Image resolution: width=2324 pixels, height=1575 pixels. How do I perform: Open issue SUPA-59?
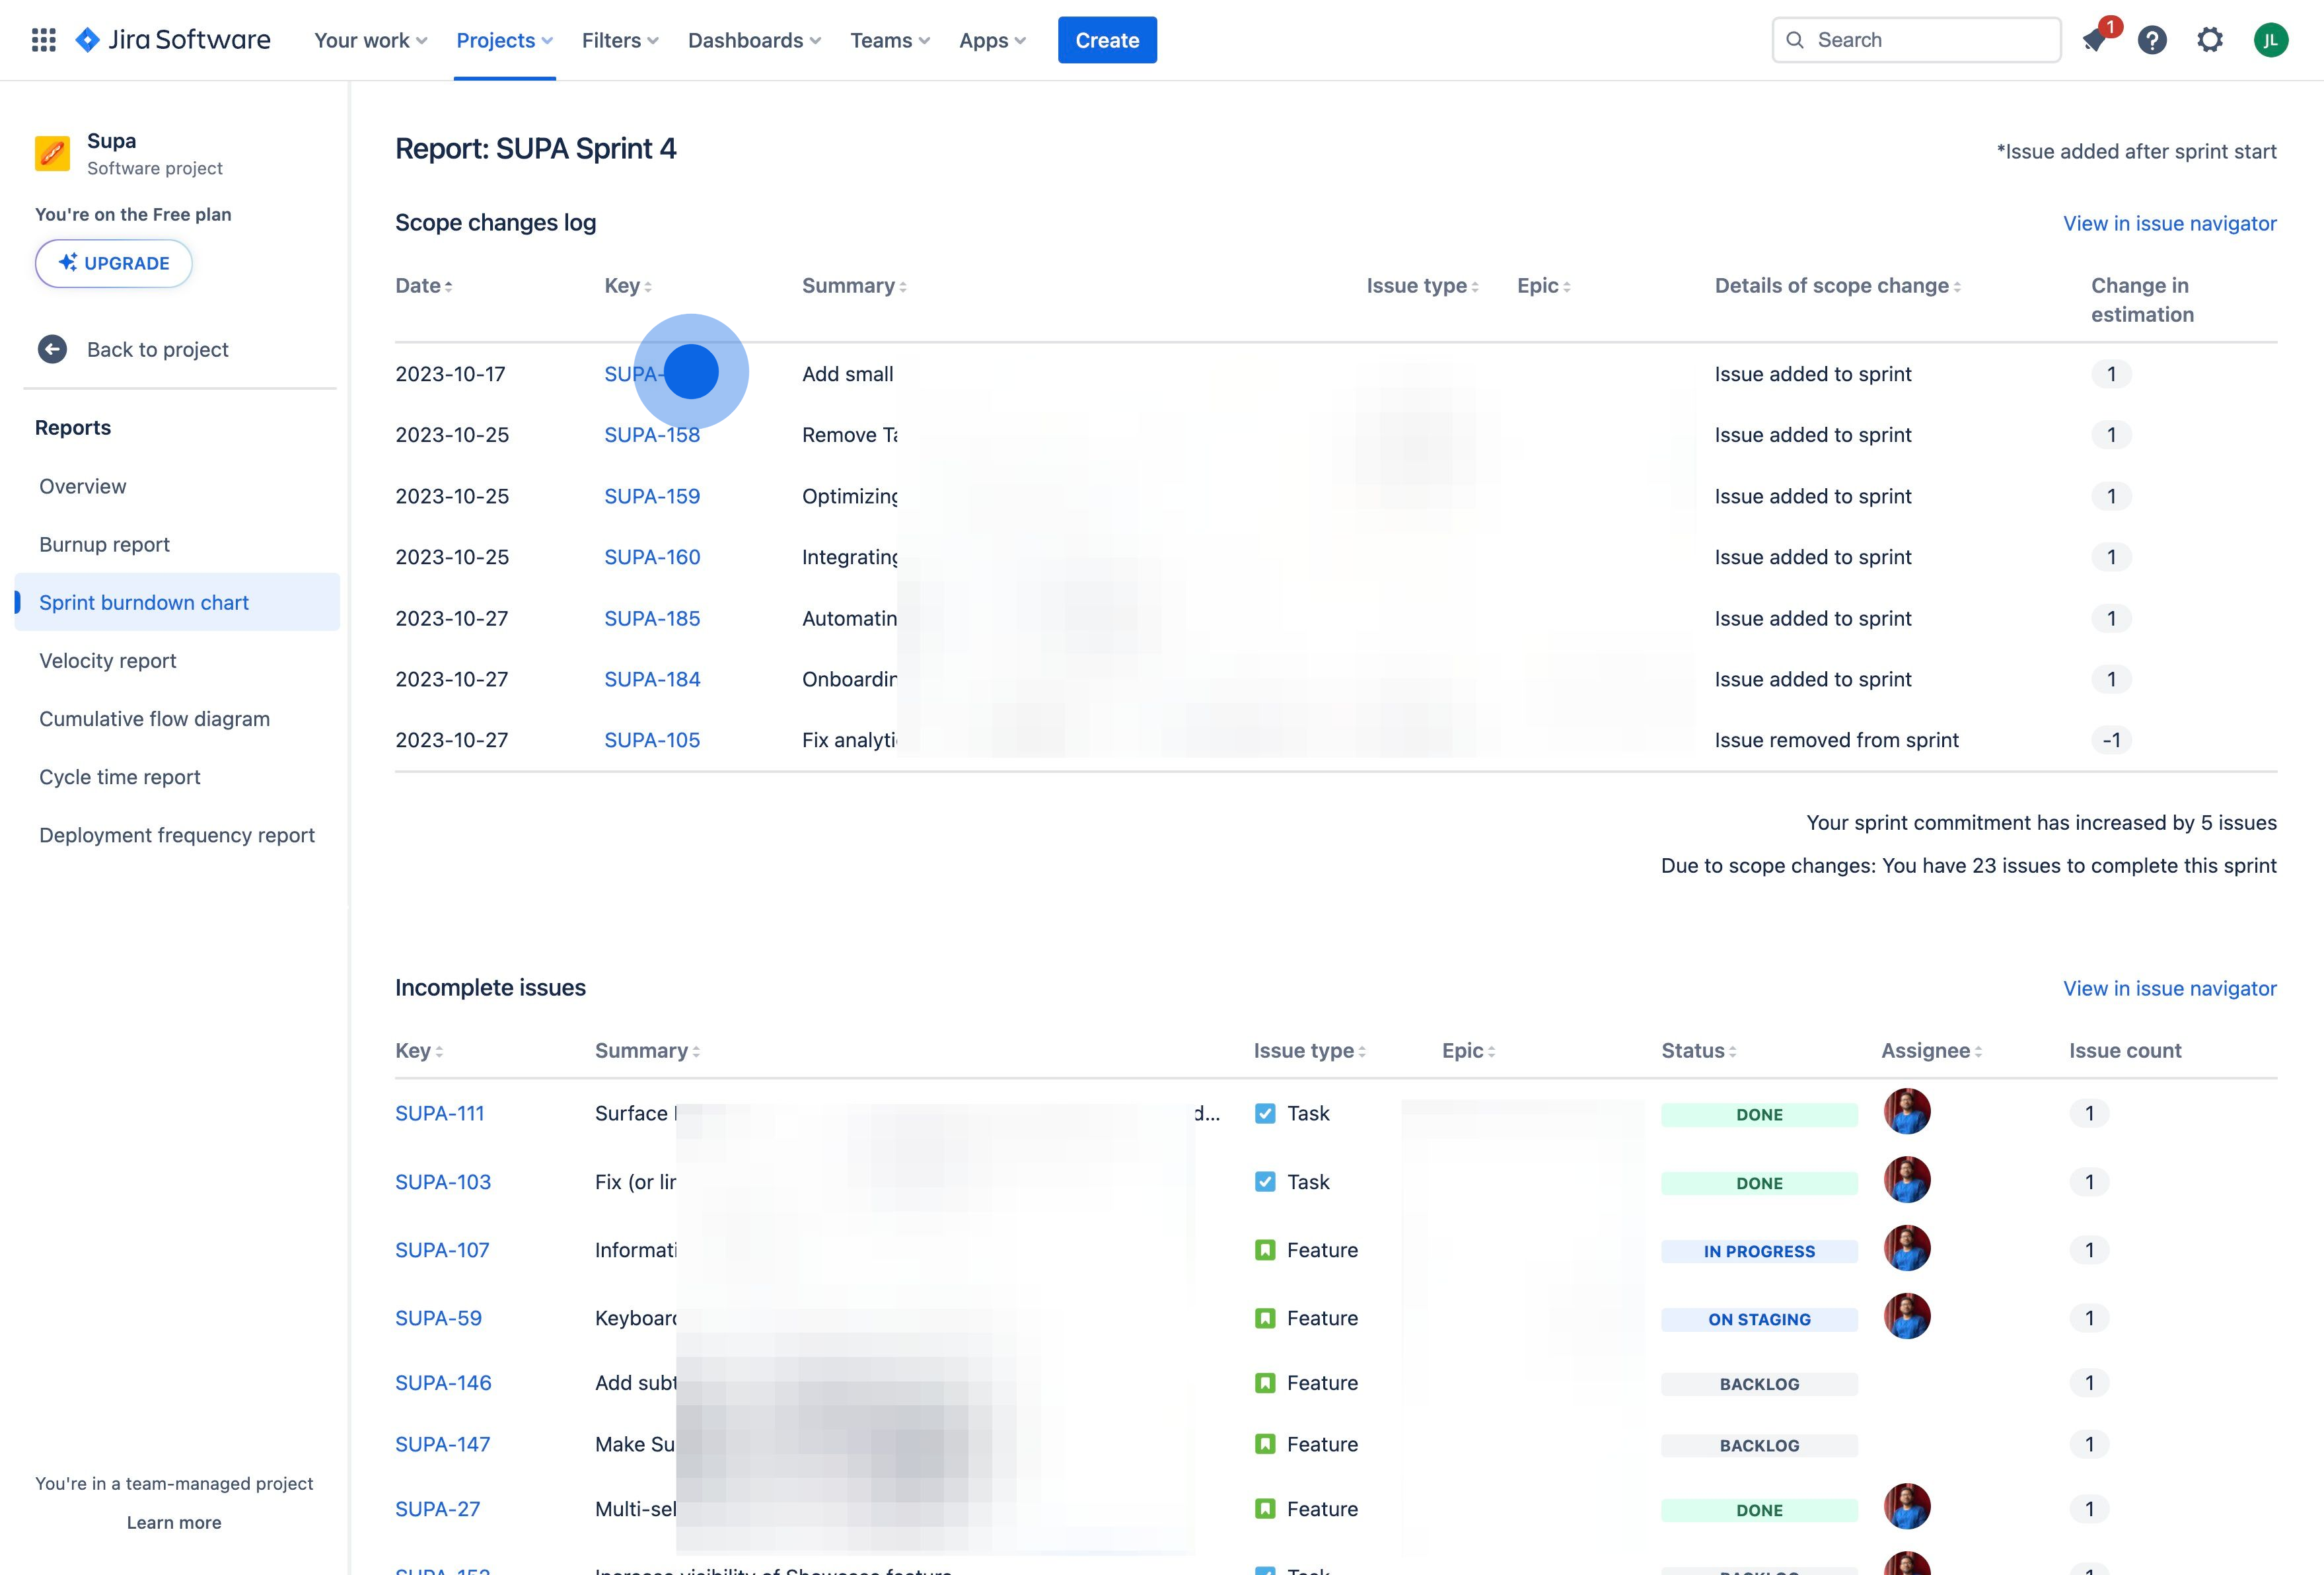click(438, 1318)
